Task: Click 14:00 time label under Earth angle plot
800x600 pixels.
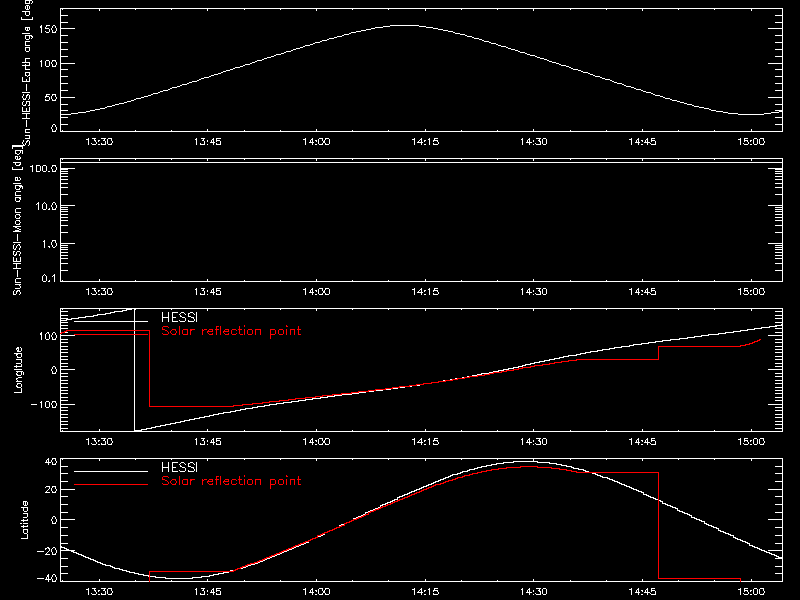Action: (316, 142)
